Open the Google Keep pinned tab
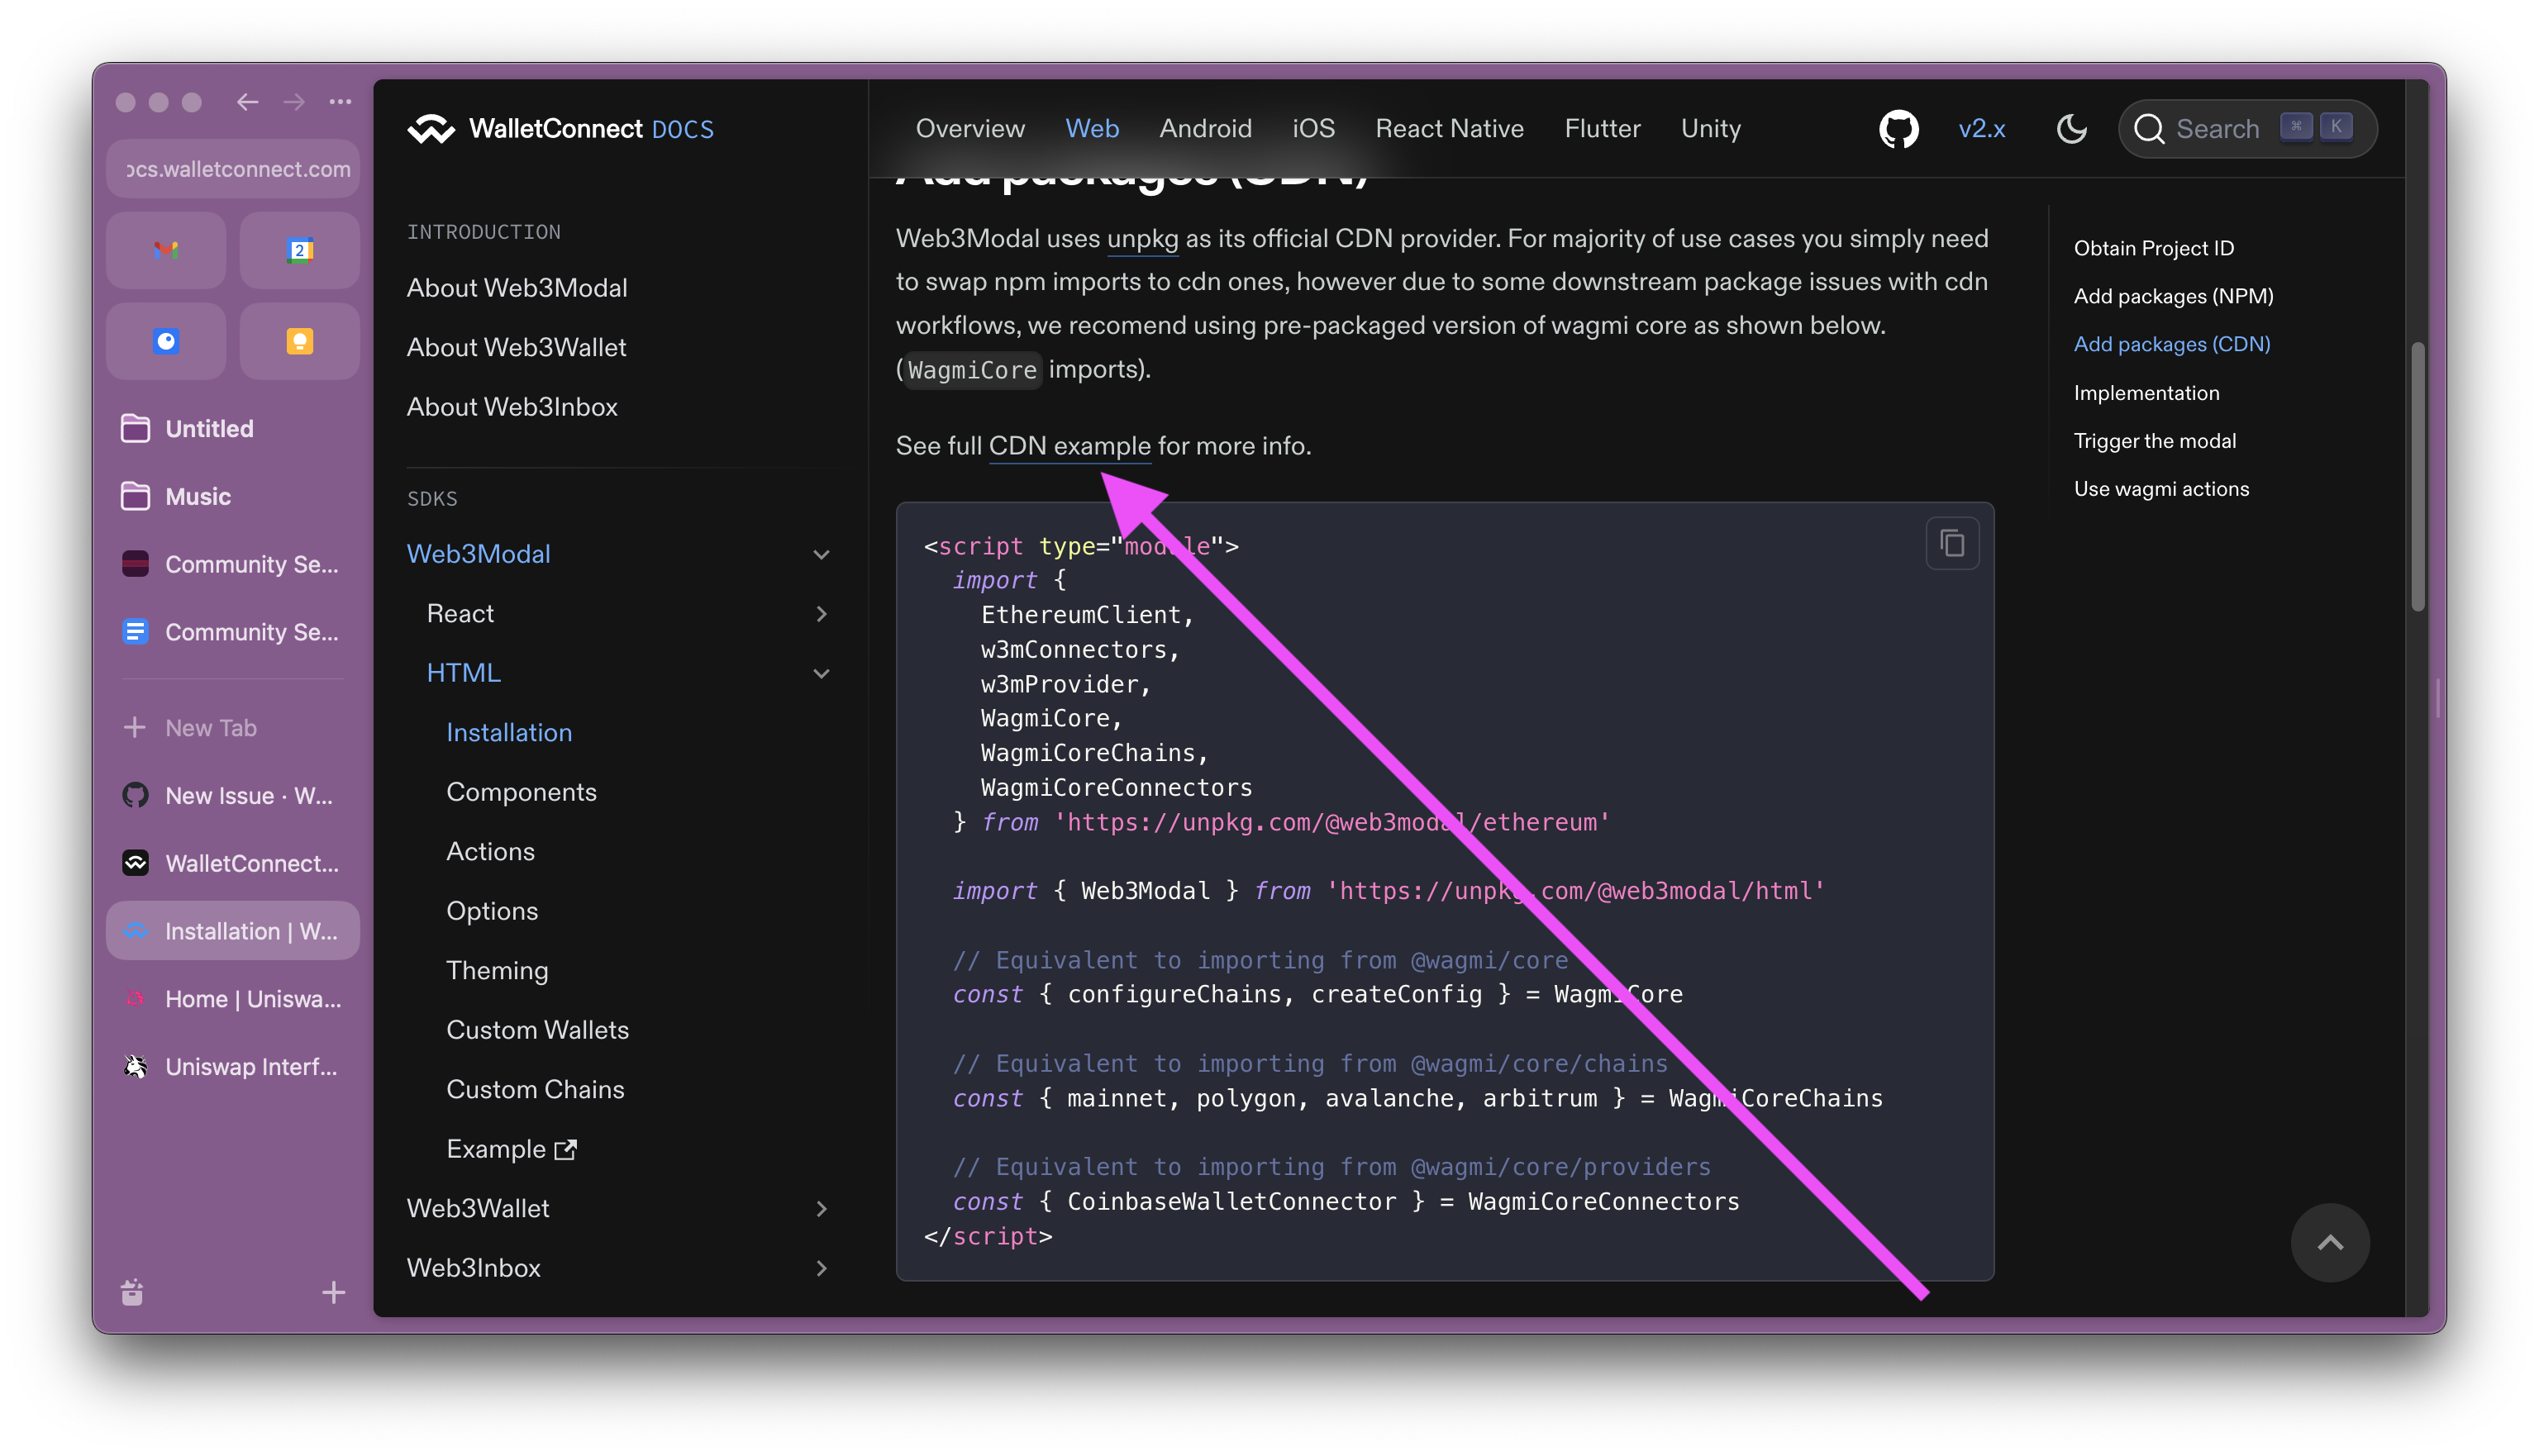Screen dimensions: 2539x1456 [299, 340]
